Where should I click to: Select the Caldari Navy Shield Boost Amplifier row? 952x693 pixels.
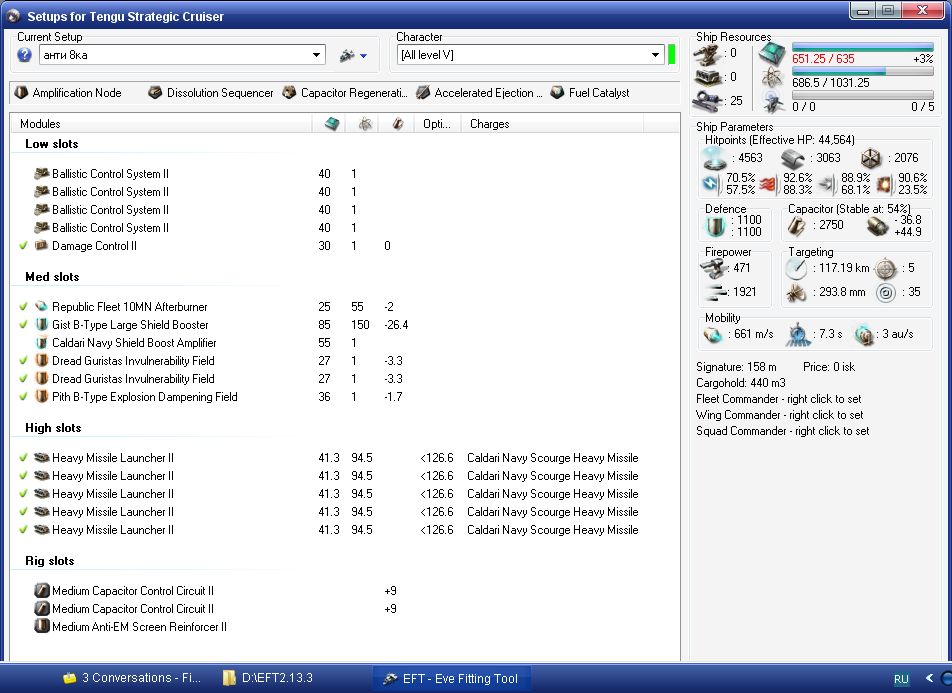344,343
